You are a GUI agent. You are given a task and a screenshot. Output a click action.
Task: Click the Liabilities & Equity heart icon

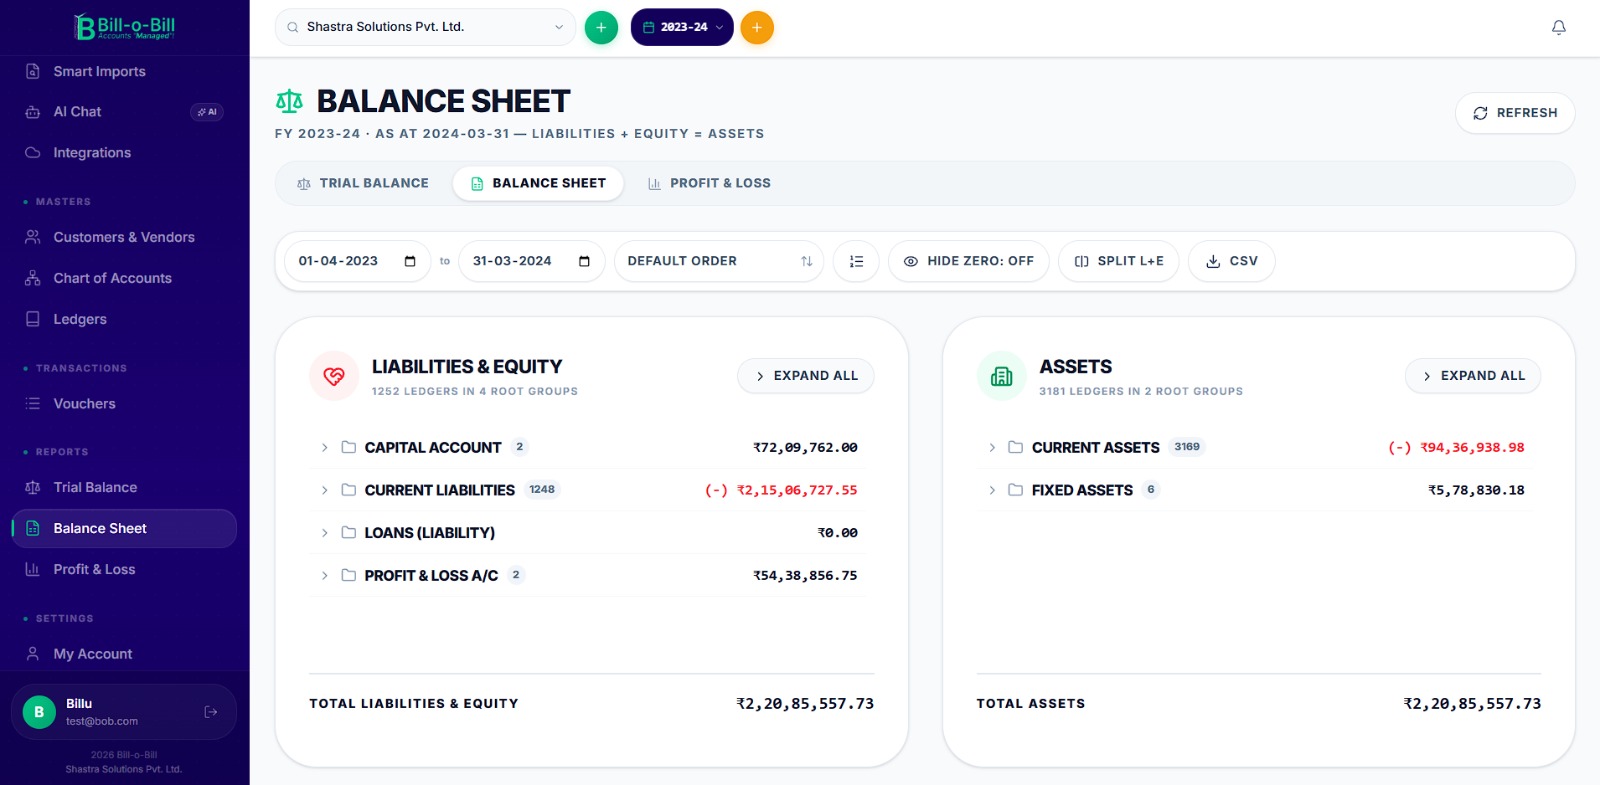point(334,376)
